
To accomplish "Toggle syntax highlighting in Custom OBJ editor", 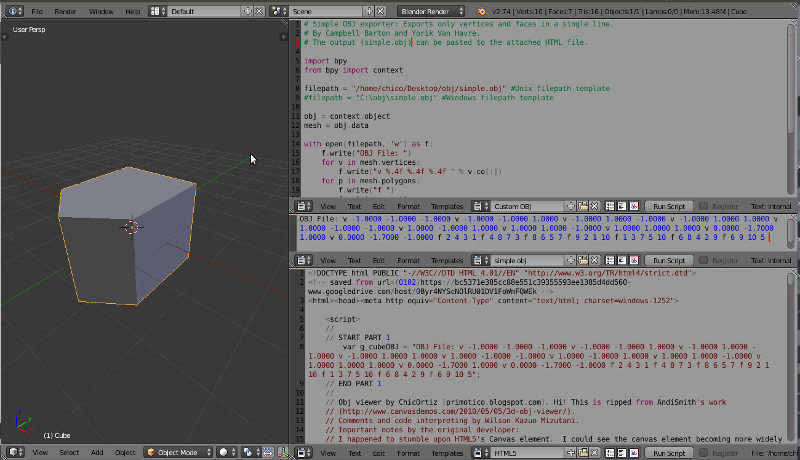I will pyautogui.click(x=634, y=206).
